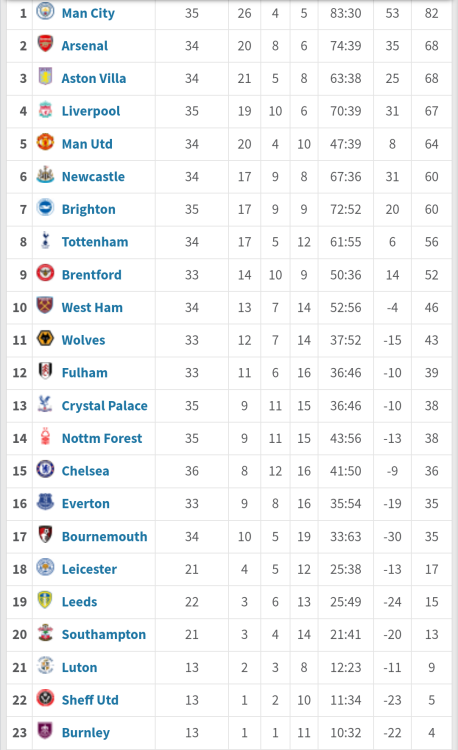Image resolution: width=458 pixels, height=750 pixels.
Task: Click the Sheff Utd crest icon
Action: click(45, 698)
